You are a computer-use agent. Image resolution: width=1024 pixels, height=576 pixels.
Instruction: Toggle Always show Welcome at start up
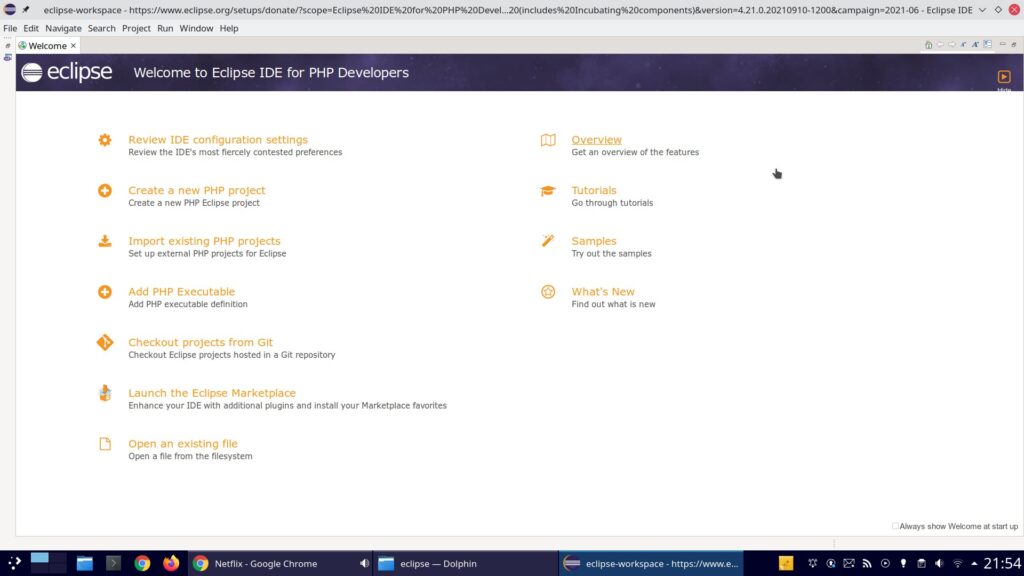(895, 526)
